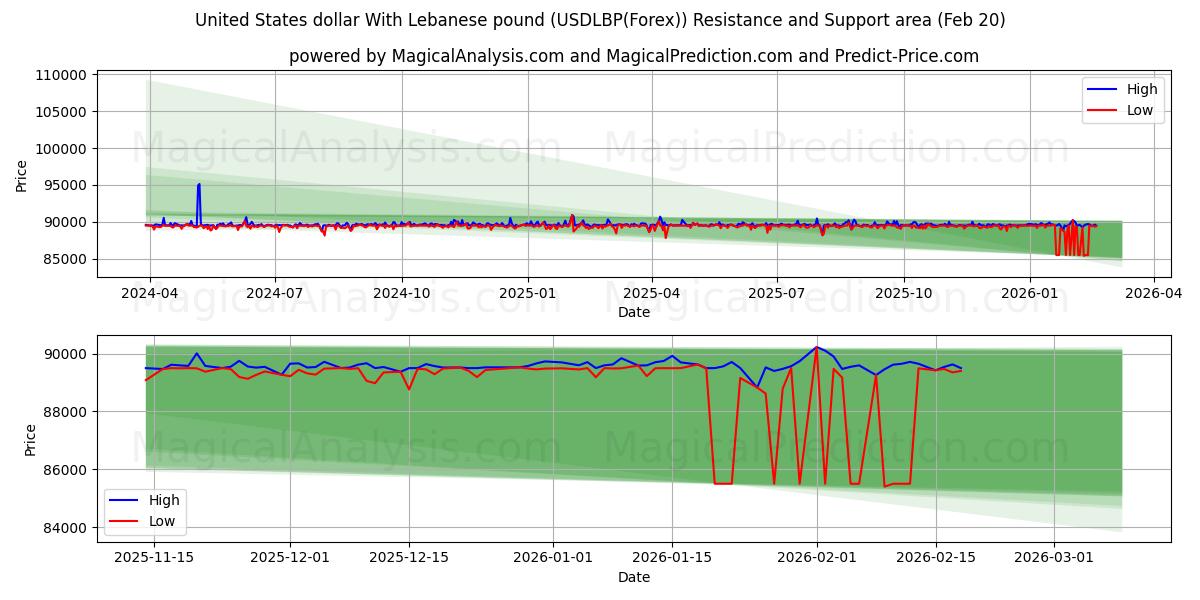The image size is (1200, 600).
Task: Select the Date axis label on bottom chart
Action: pos(636,577)
